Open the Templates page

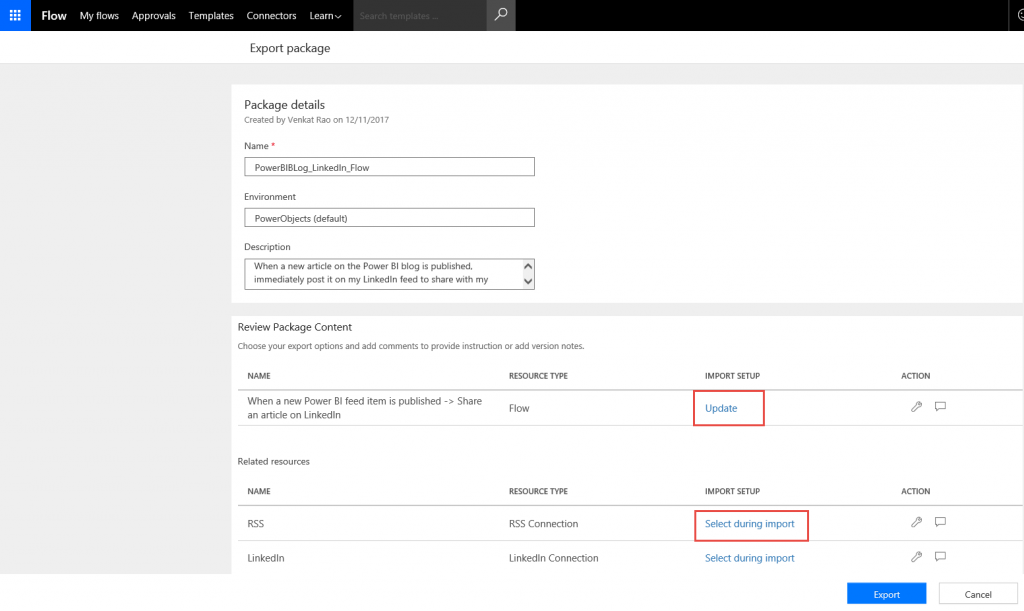click(211, 16)
